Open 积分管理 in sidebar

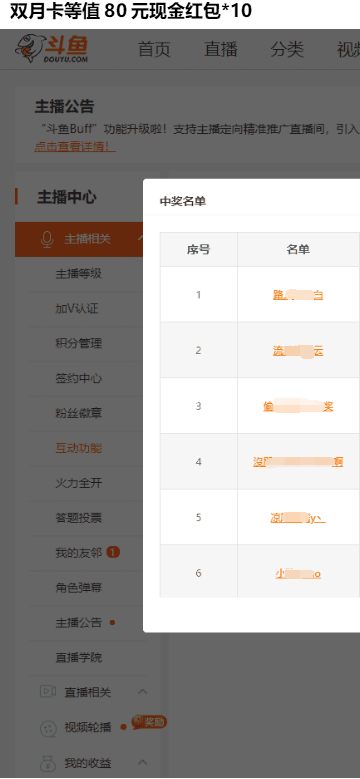tap(78, 343)
